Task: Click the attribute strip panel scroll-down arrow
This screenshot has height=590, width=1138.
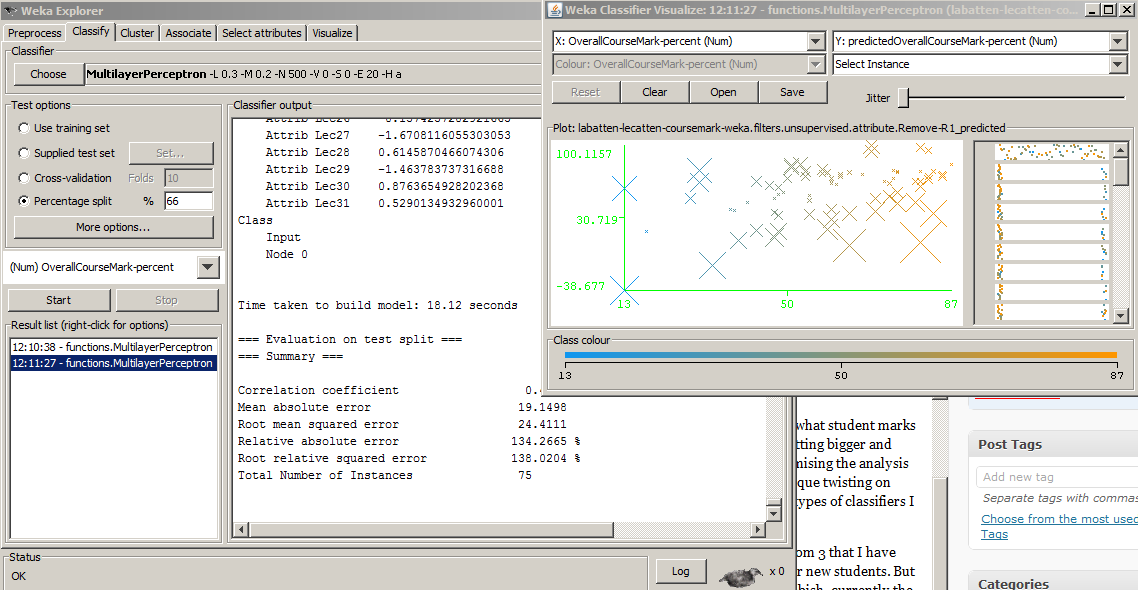Action: coord(1121,316)
